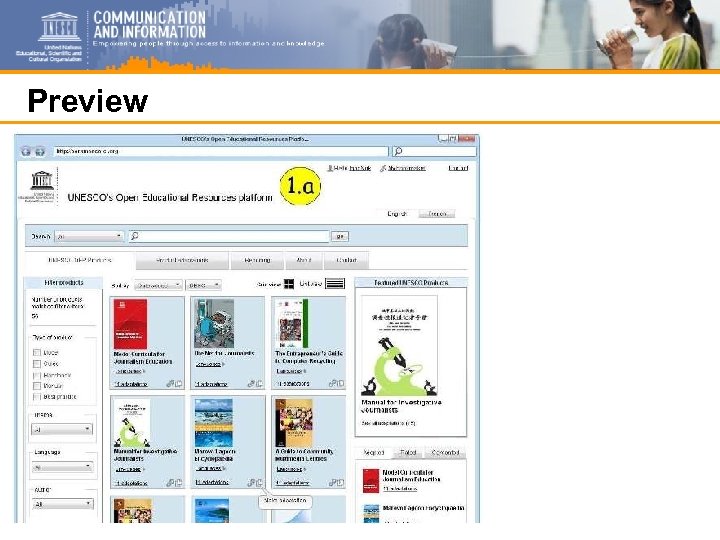Click adaptation copy icon on Entrepreneur's Guide card
Viewport: 720px width, 540px height.
pyautogui.click(x=340, y=383)
